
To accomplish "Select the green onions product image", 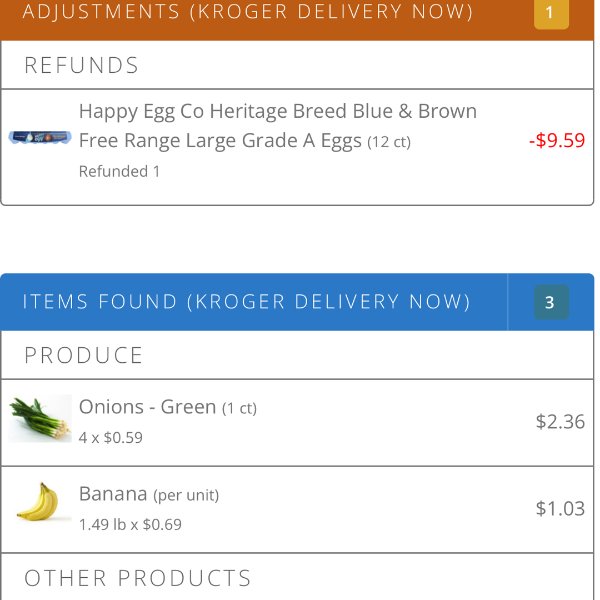I will click(40, 419).
